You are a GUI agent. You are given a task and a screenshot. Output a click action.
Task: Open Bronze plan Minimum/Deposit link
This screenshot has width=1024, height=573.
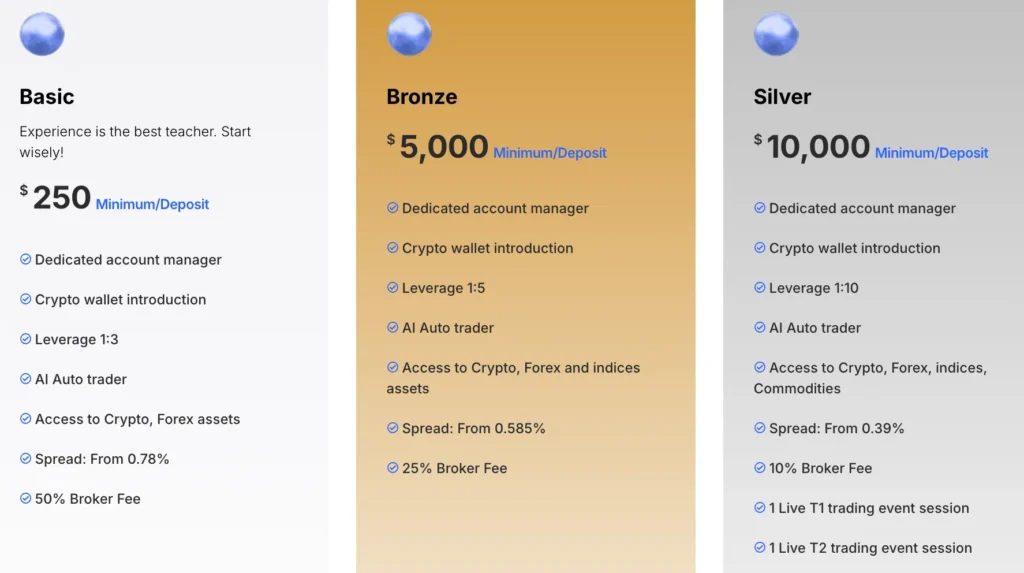(550, 153)
